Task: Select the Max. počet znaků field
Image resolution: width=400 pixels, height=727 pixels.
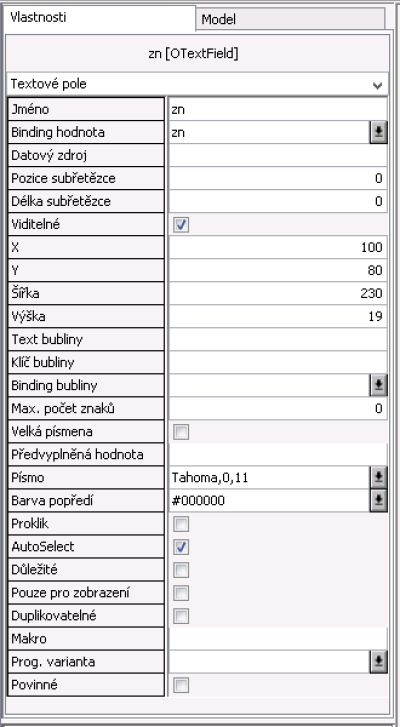Action: coord(278,408)
